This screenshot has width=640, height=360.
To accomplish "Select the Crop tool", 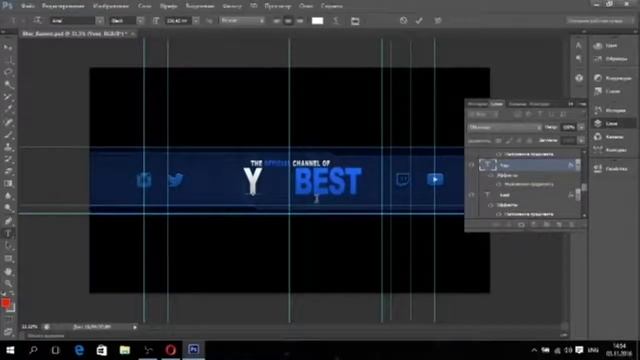I will click(8, 97).
